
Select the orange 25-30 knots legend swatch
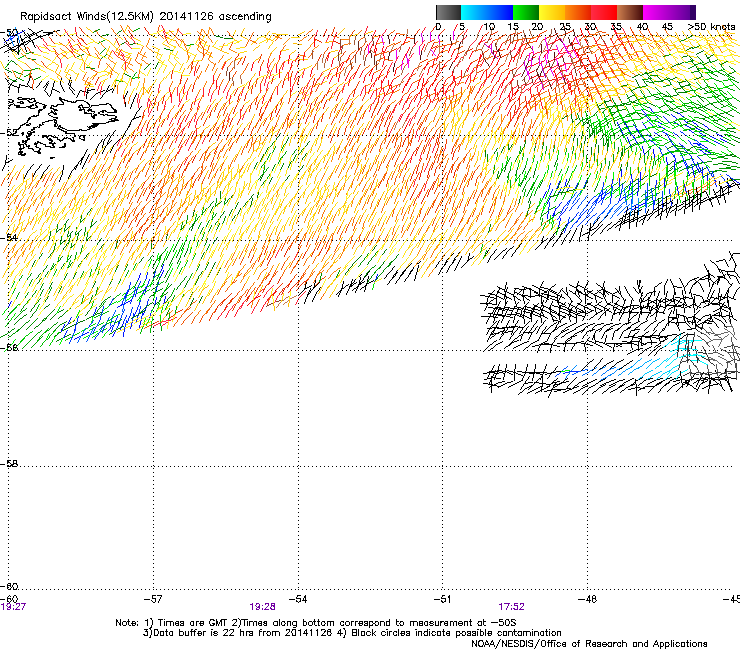pos(578,12)
